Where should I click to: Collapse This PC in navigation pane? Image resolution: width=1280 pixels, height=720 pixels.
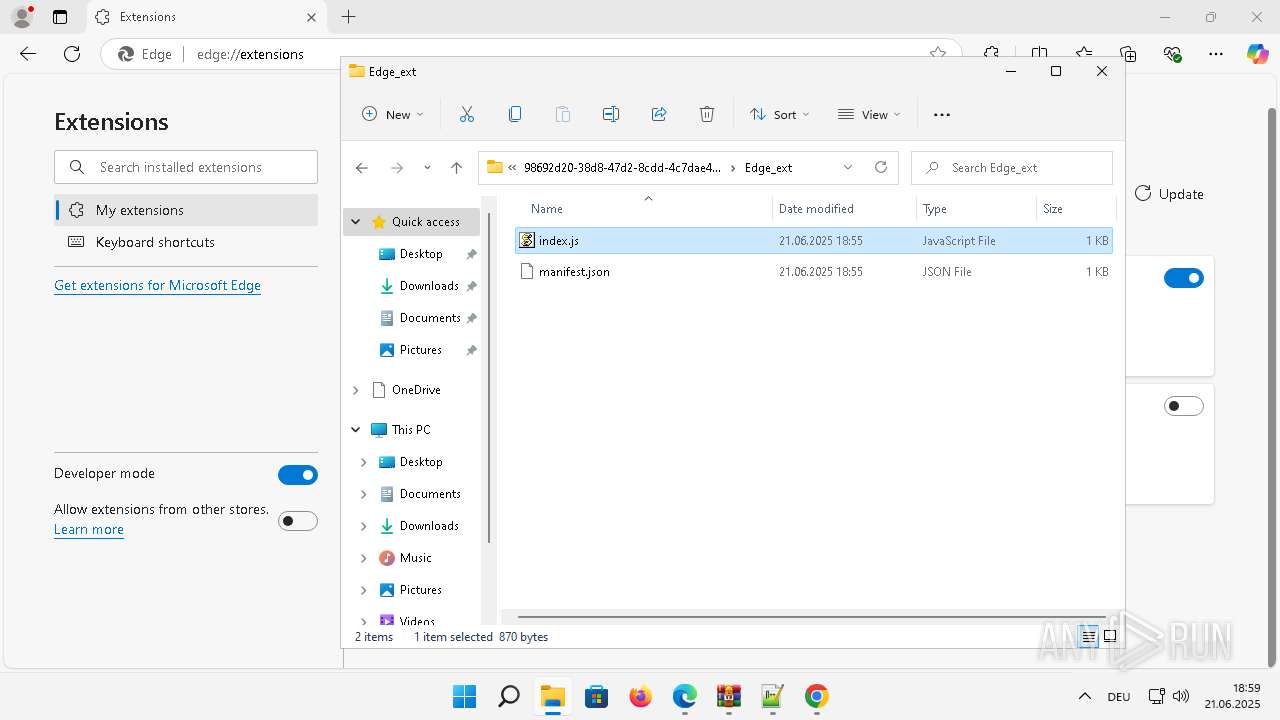pyautogui.click(x=356, y=430)
